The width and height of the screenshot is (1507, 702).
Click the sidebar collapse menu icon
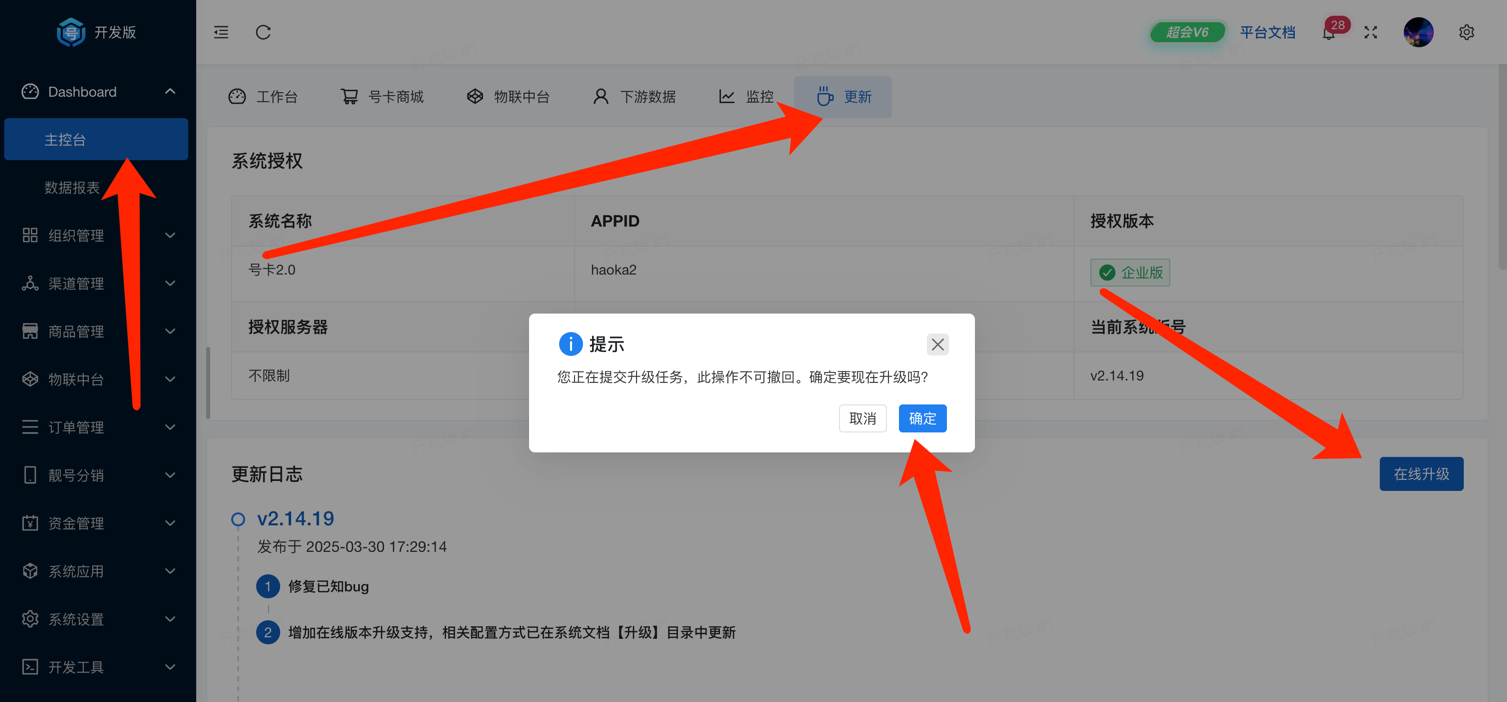click(x=221, y=32)
